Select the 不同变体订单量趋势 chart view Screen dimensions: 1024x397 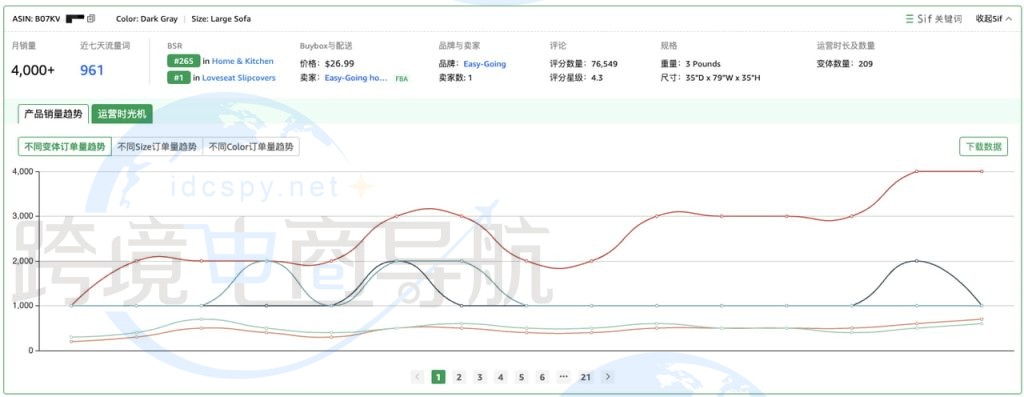coord(65,147)
